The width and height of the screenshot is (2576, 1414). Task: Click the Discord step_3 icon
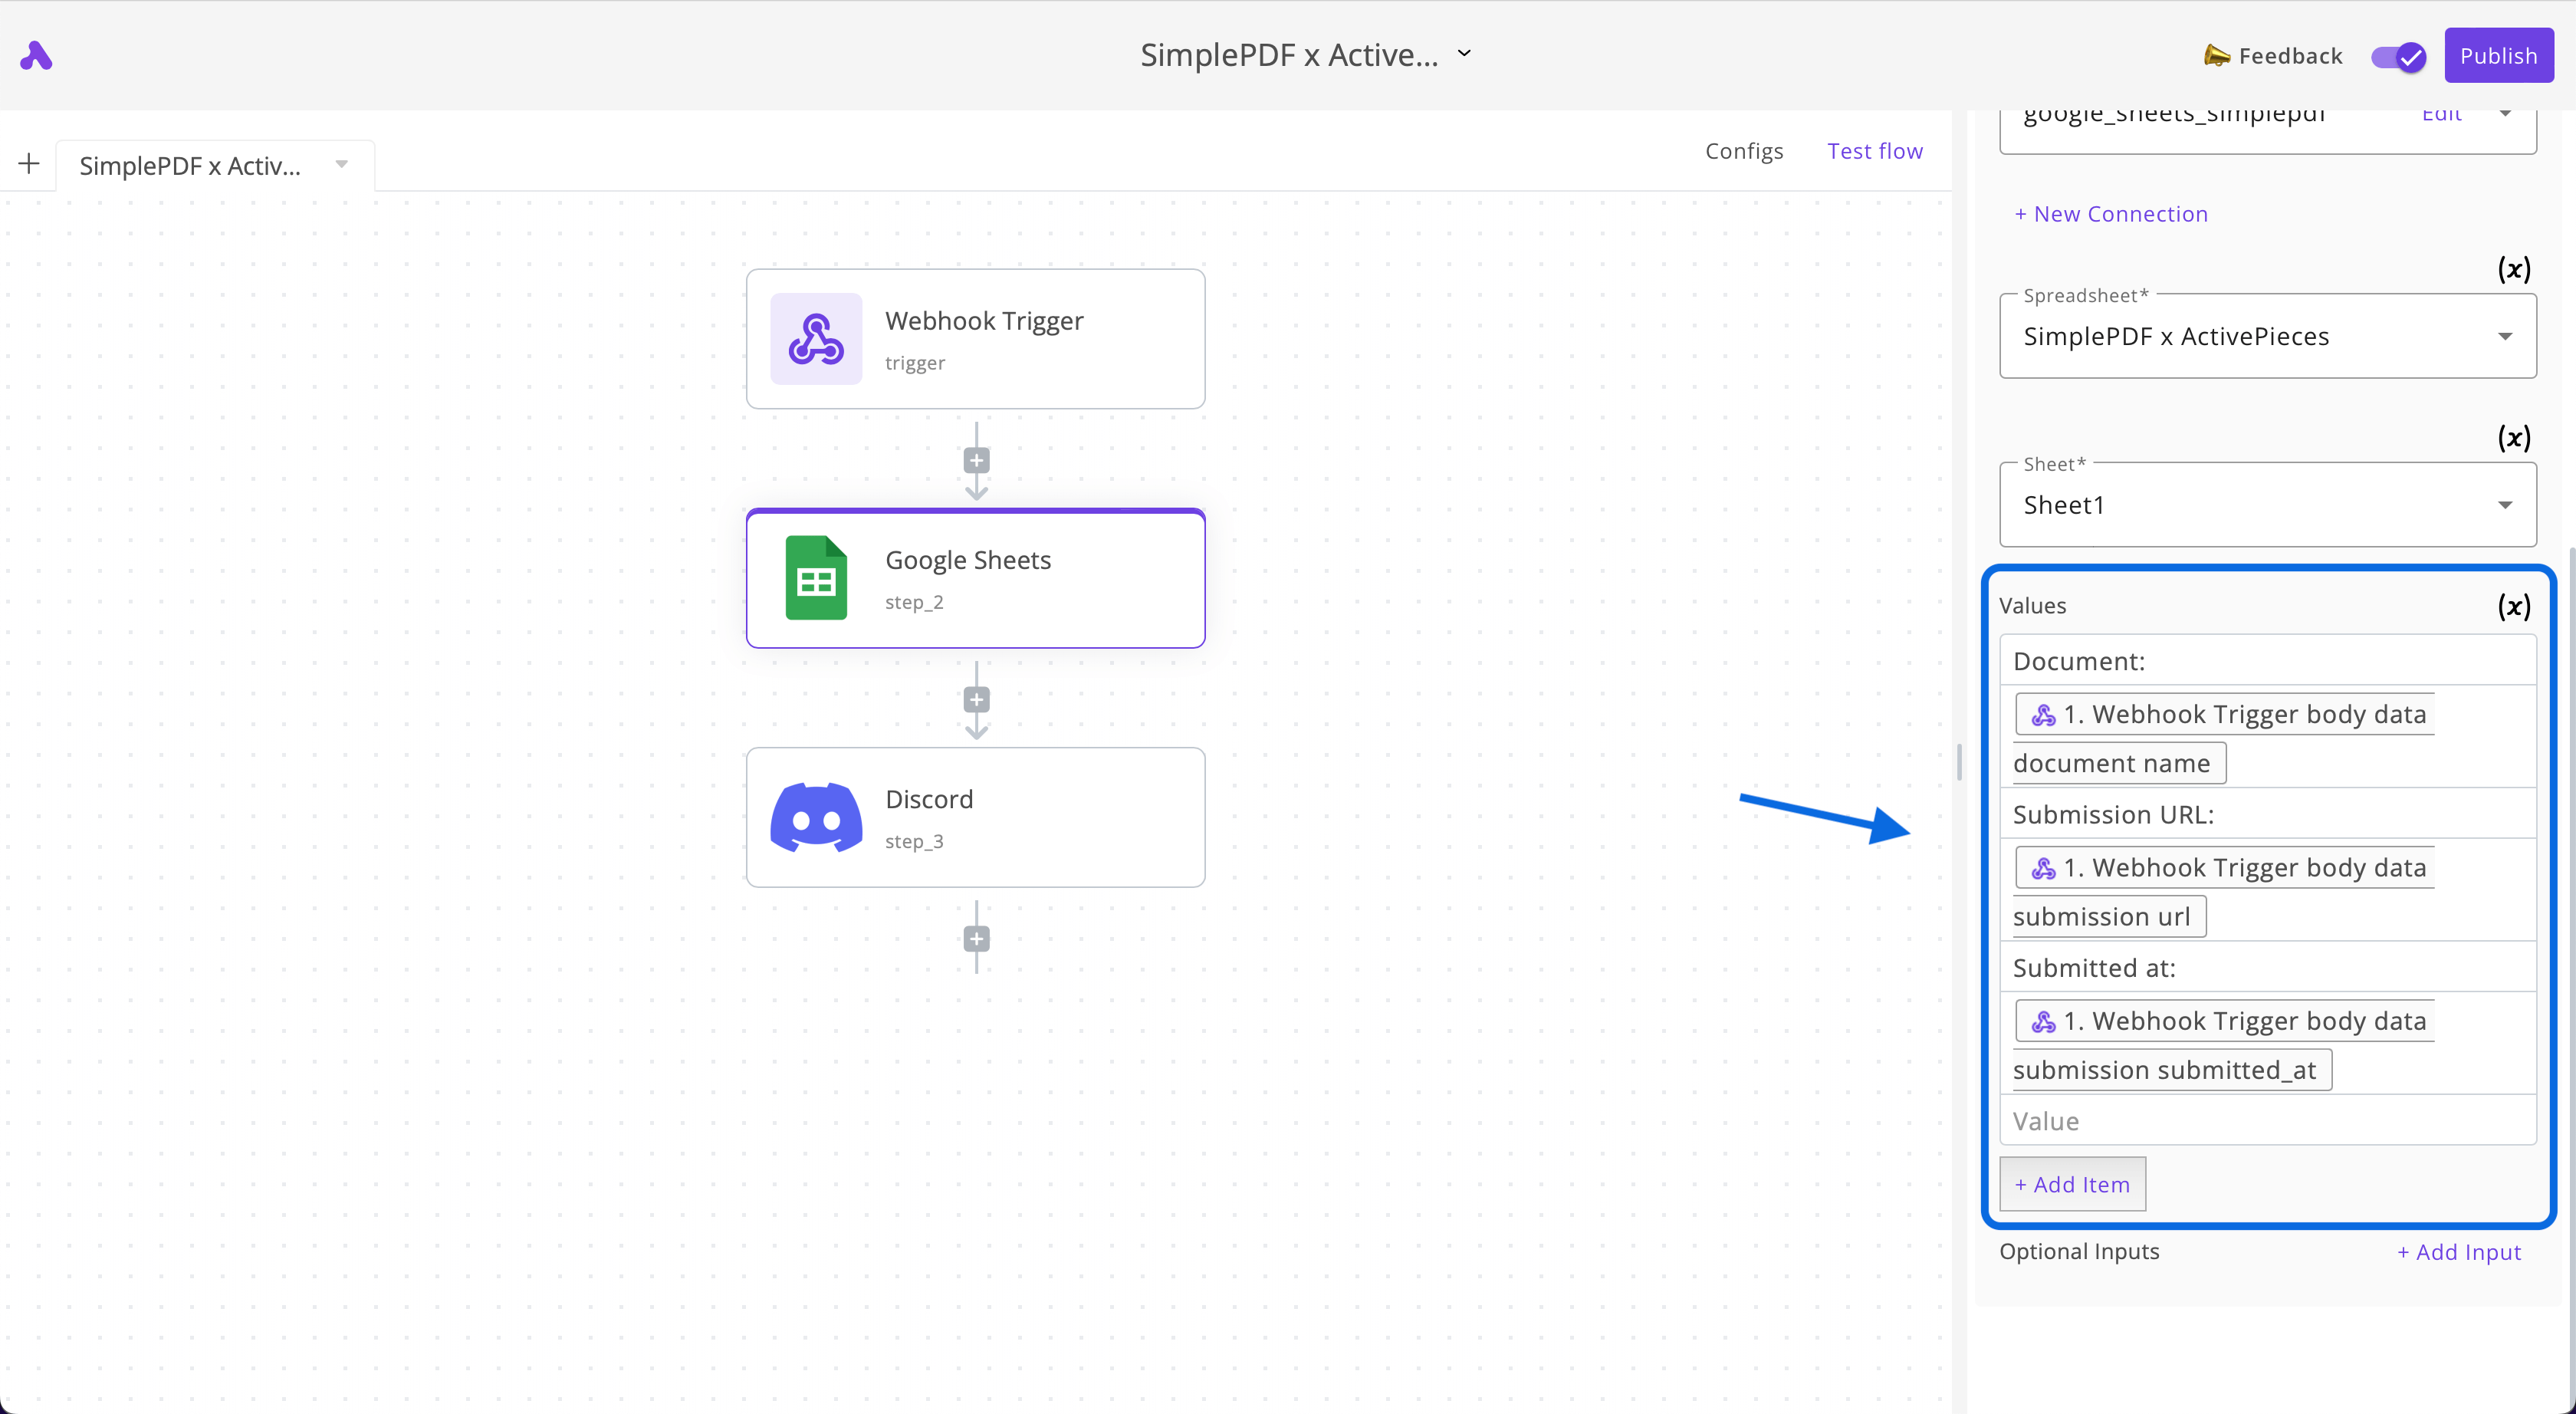point(814,817)
